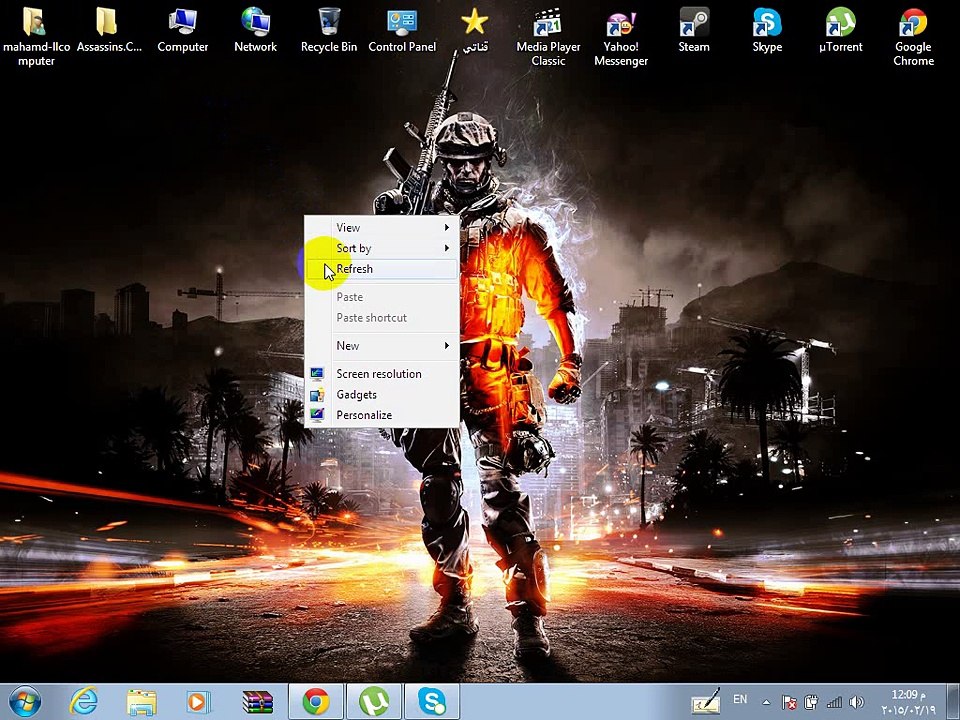Open the tablet input panel tray icon
Viewport: 960px width, 720px height.
705,702
